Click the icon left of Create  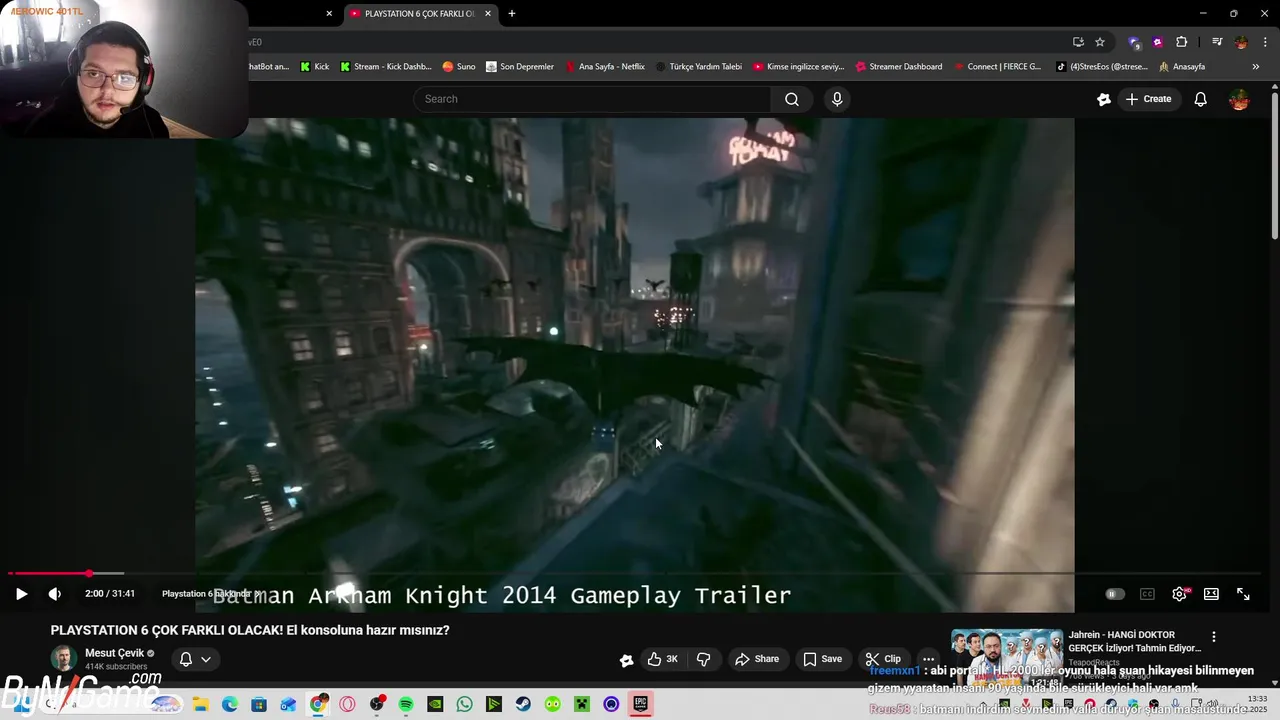point(1104,99)
